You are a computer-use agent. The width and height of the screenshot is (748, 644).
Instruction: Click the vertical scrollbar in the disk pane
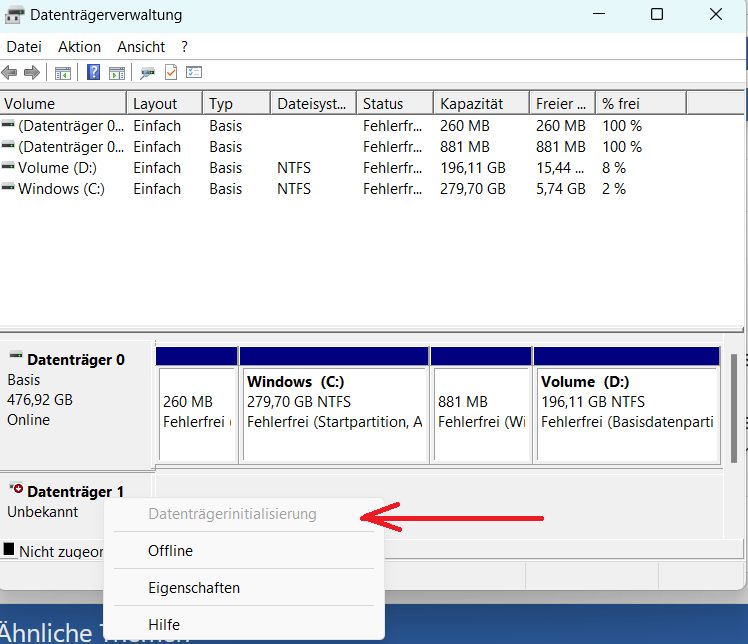(x=734, y=408)
